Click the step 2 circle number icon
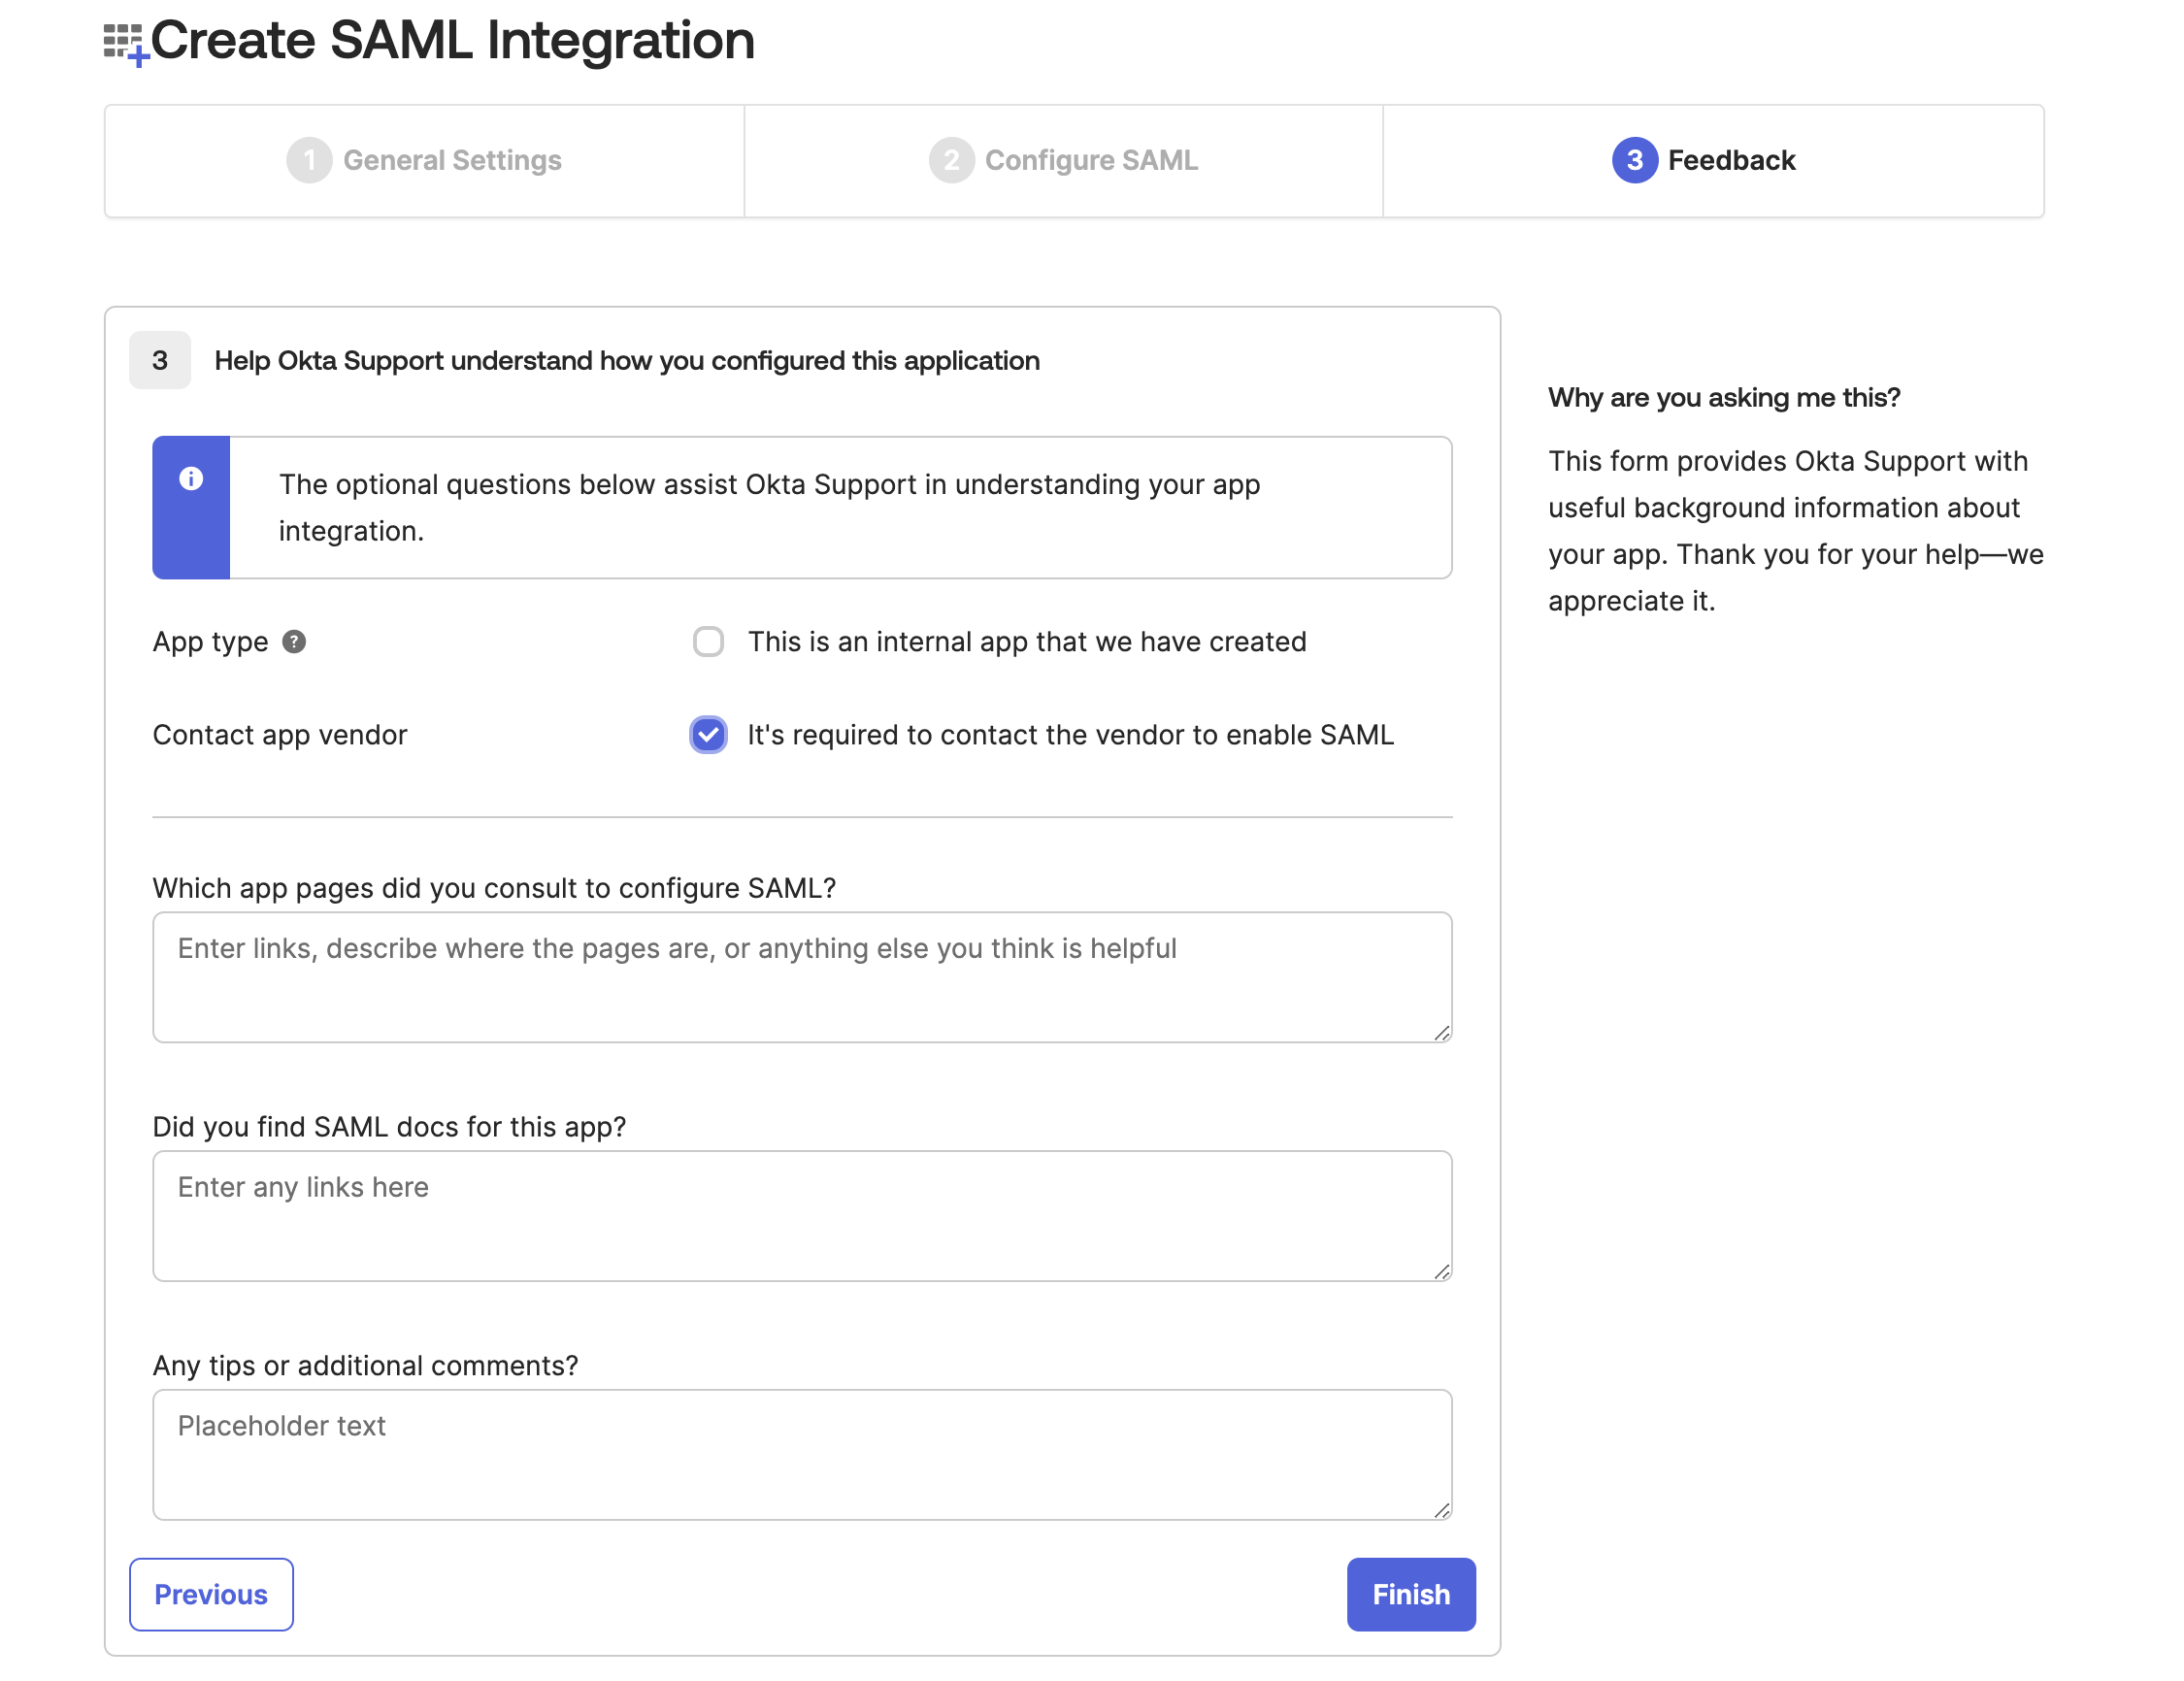This screenshot has width=2184, height=1681. [x=951, y=160]
